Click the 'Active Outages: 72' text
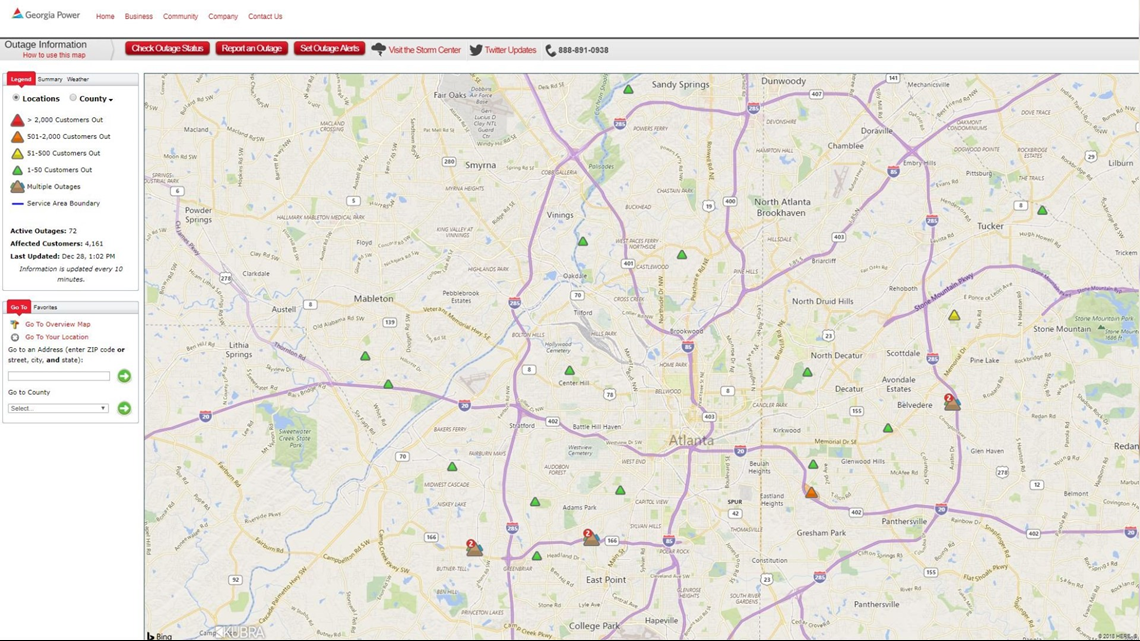 pos(44,231)
